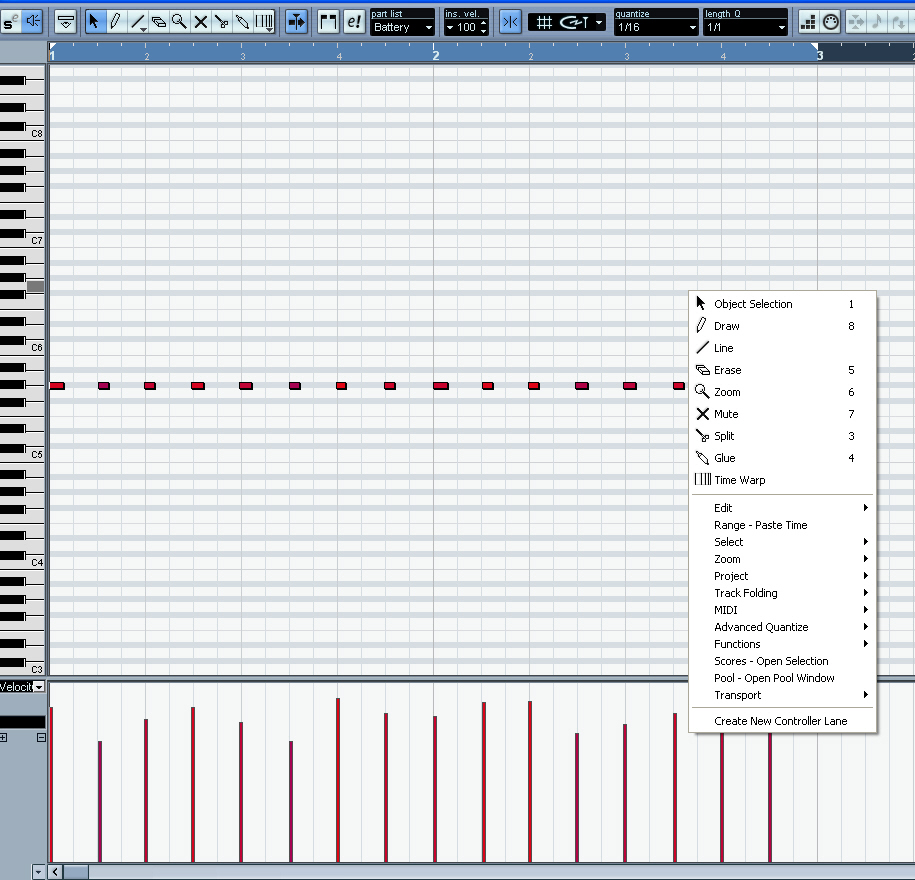Screen dimensions: 915x880
Task: Choose Mute in the context menu
Action: click(782, 414)
